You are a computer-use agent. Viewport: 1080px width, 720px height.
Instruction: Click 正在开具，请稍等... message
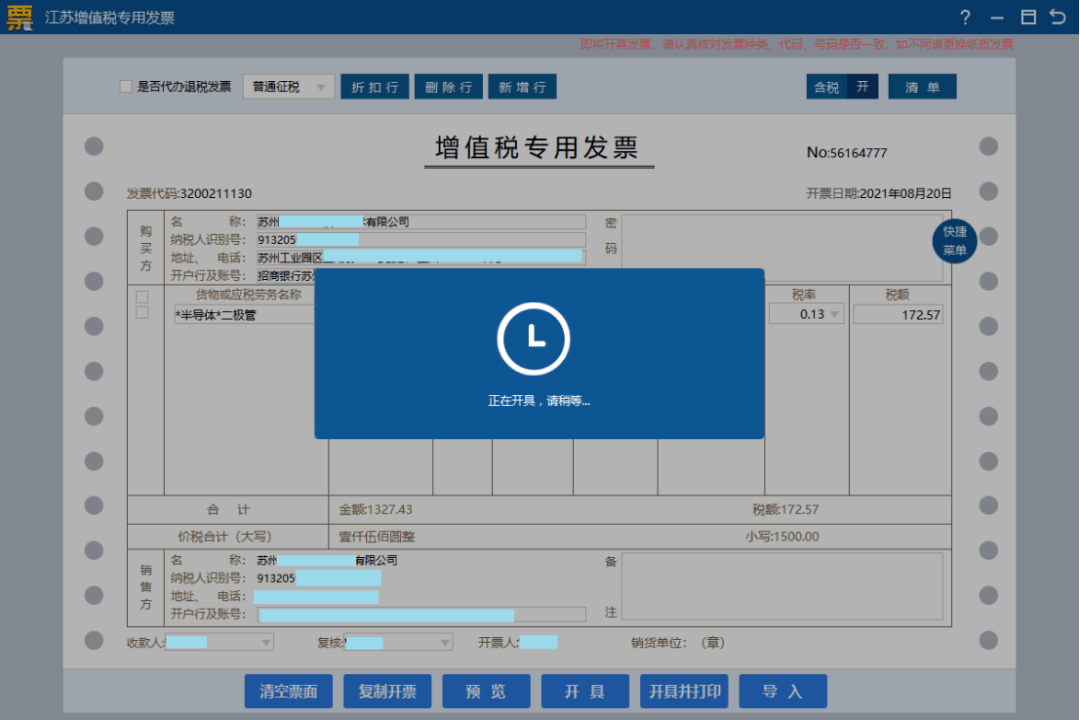click(x=539, y=401)
